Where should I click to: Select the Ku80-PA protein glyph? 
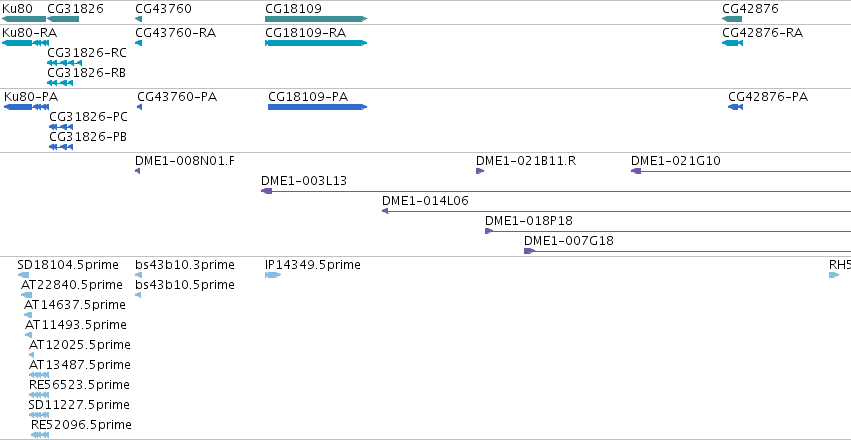click(20, 107)
